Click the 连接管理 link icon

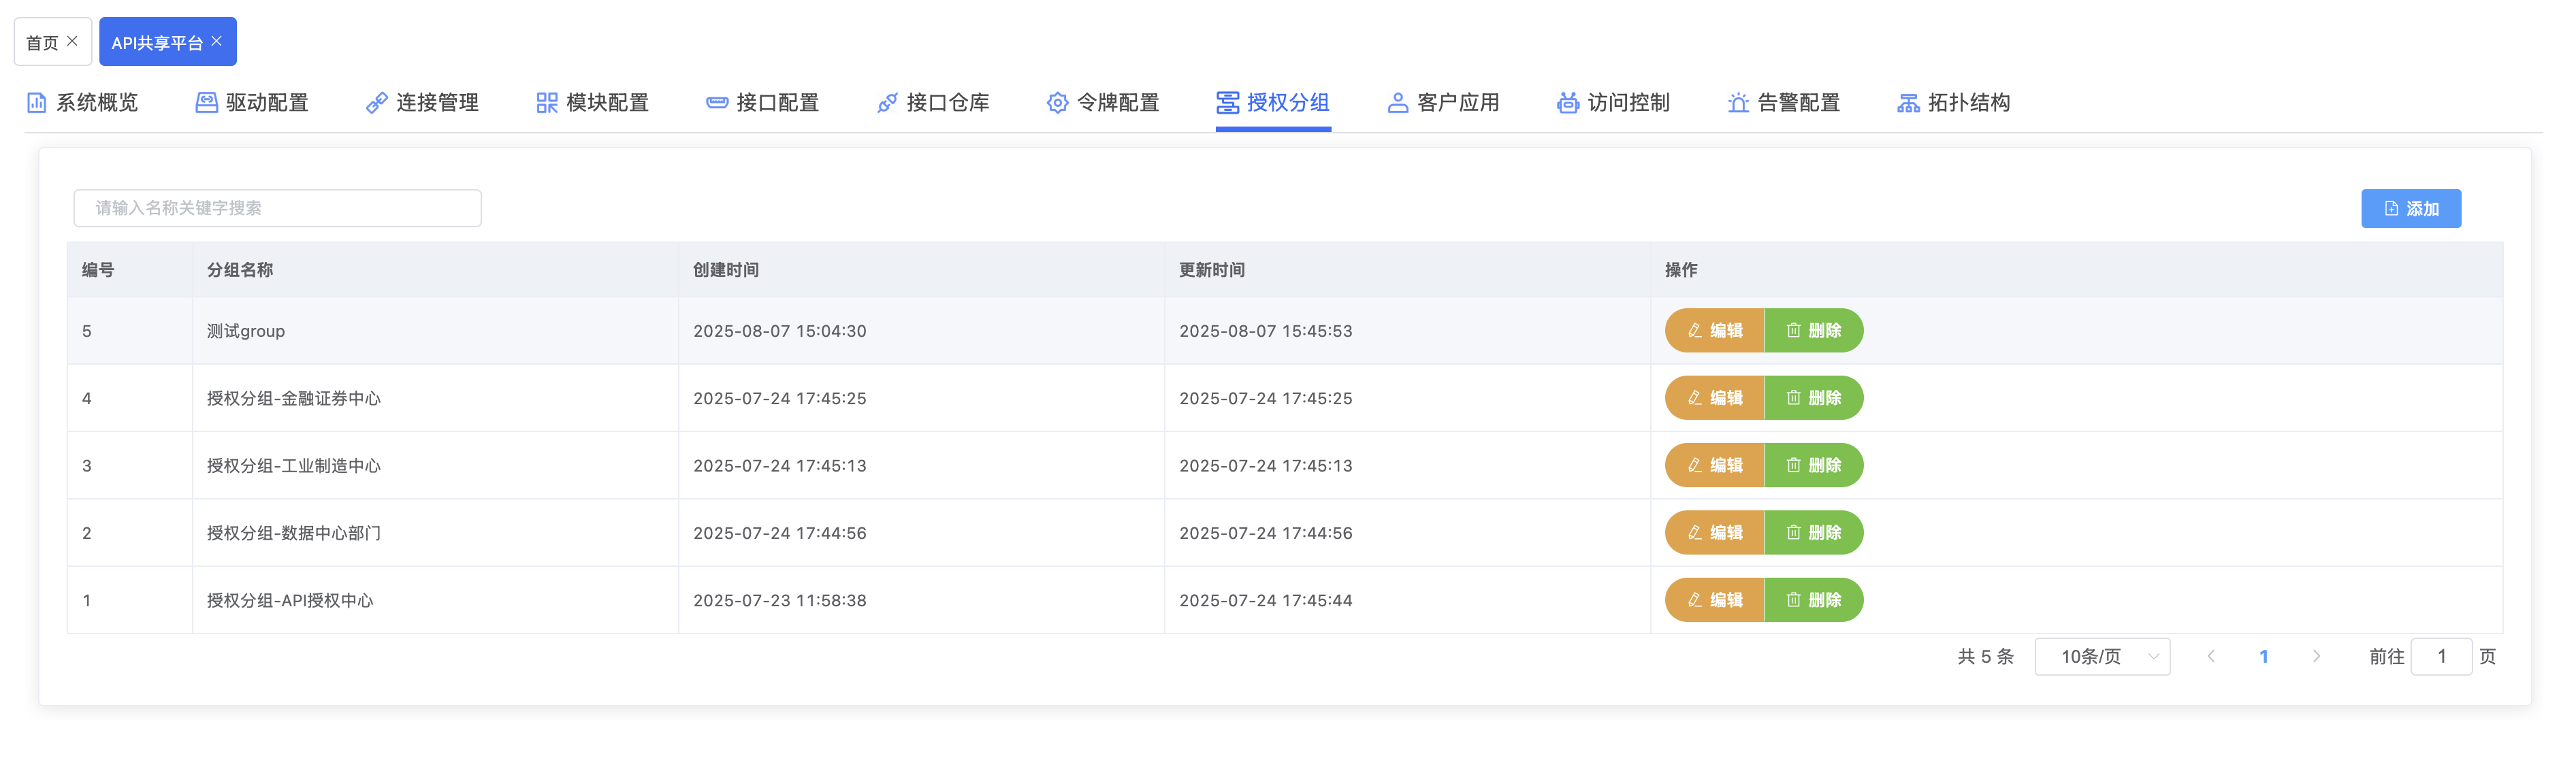pos(376,103)
